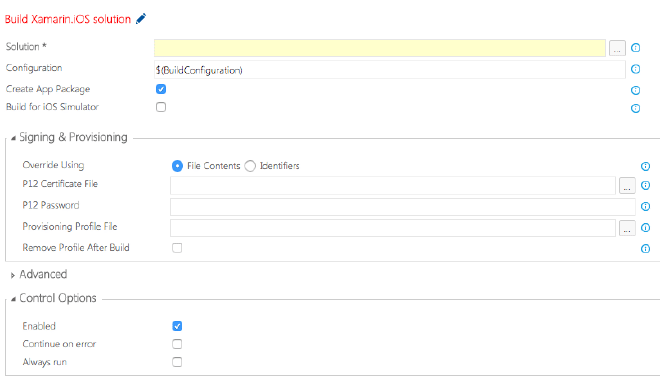Show info for Remove Profile After Build

click(645, 249)
